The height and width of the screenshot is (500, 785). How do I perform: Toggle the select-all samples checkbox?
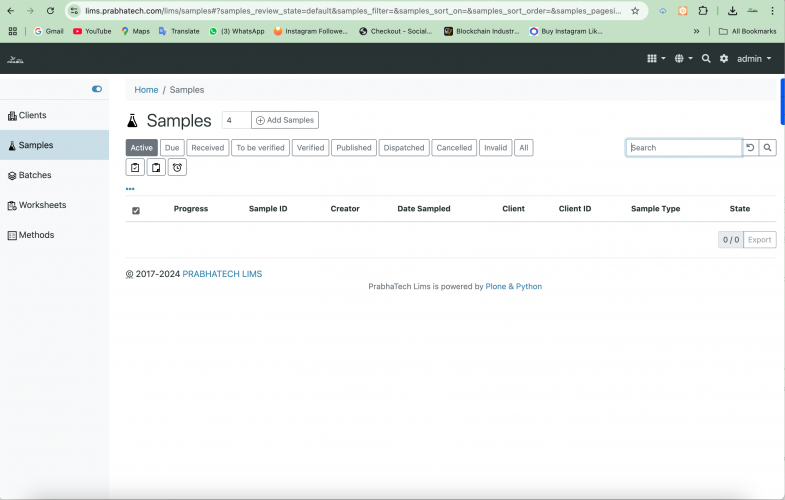(x=136, y=210)
